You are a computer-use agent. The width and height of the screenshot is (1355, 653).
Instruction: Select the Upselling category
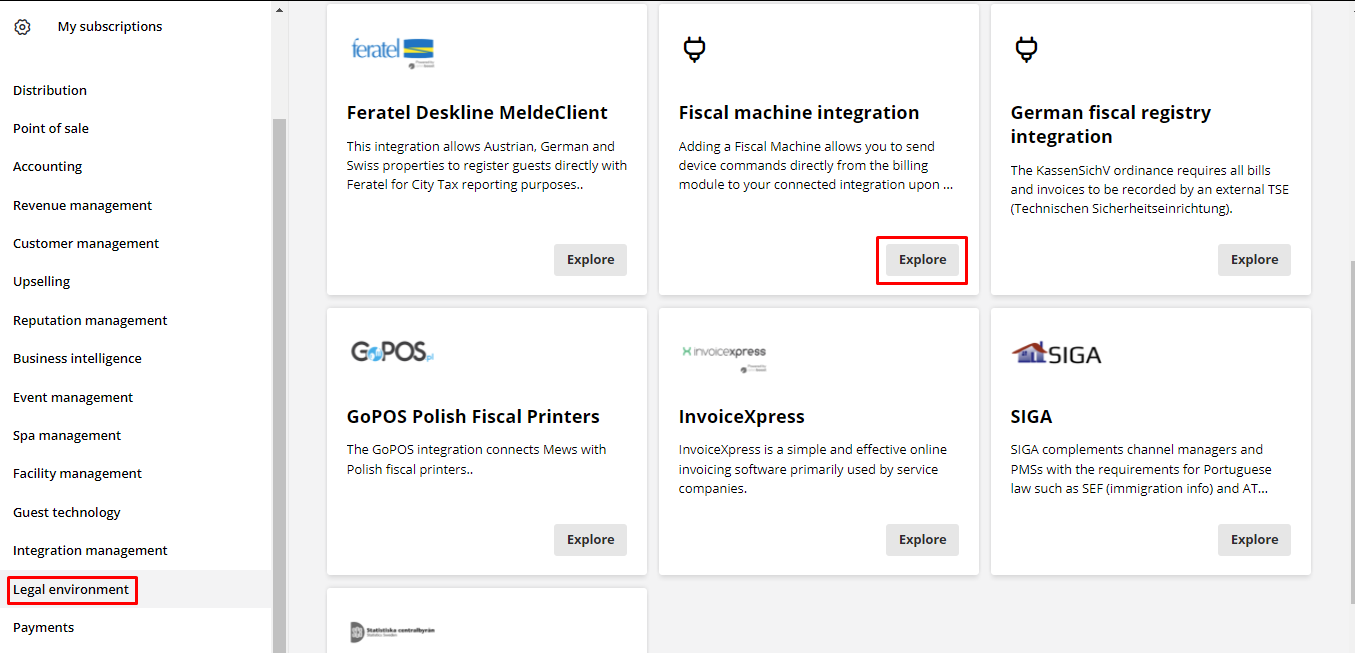(x=41, y=282)
